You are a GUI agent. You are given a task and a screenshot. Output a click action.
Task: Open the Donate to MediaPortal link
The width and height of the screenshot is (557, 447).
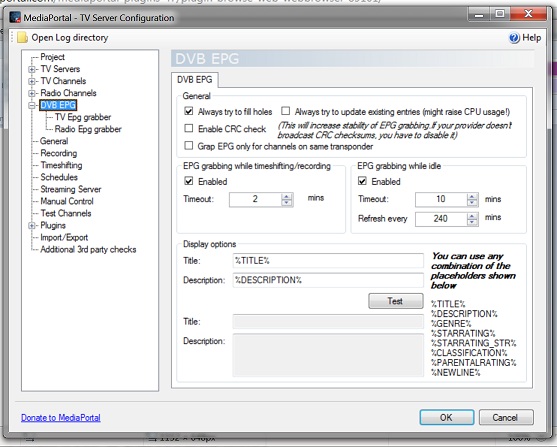[61, 418]
